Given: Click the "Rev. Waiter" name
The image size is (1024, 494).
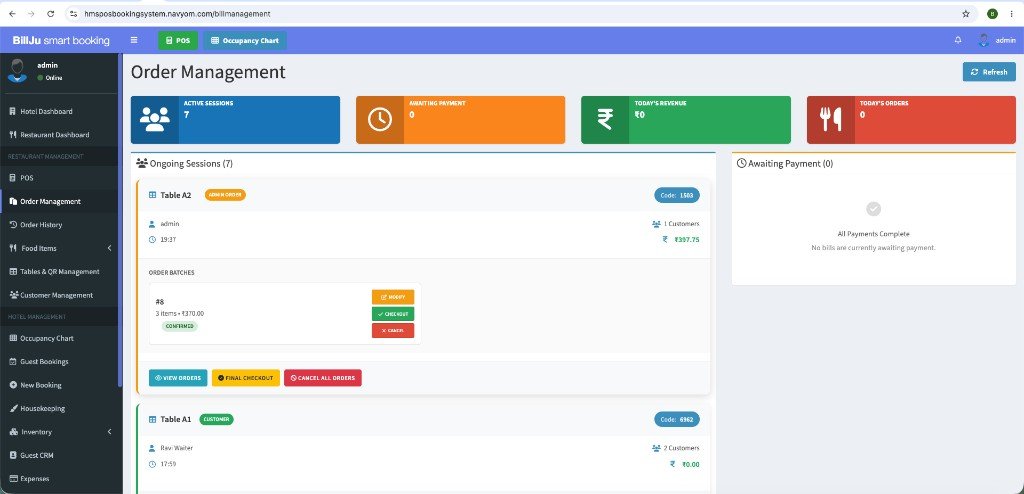Looking at the screenshot, I should coord(176,448).
